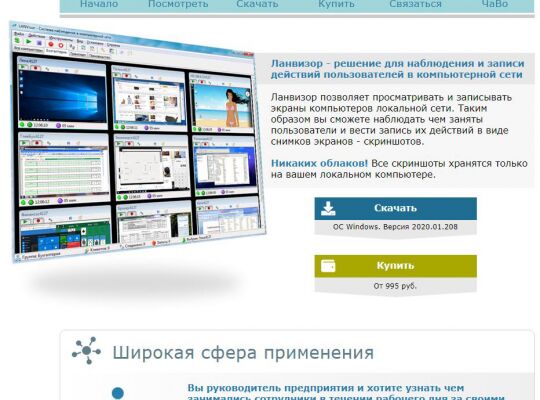Click the green play icon in screenshot toolbar
540x400 pixels.
29,41
